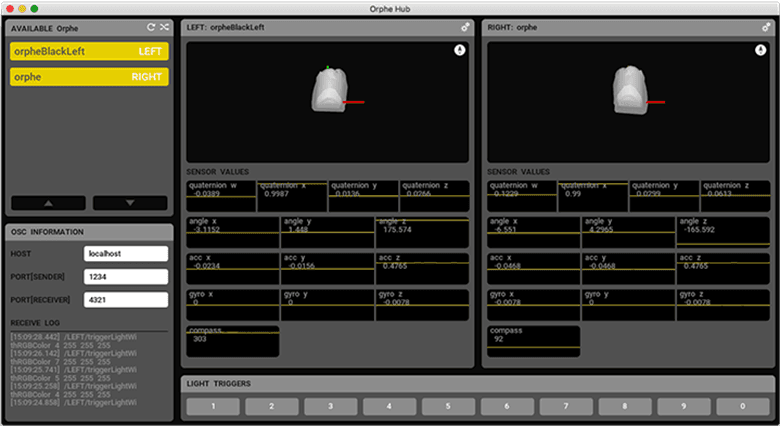
Task: Click the LEFT acc z graph
Action: (x=422, y=269)
